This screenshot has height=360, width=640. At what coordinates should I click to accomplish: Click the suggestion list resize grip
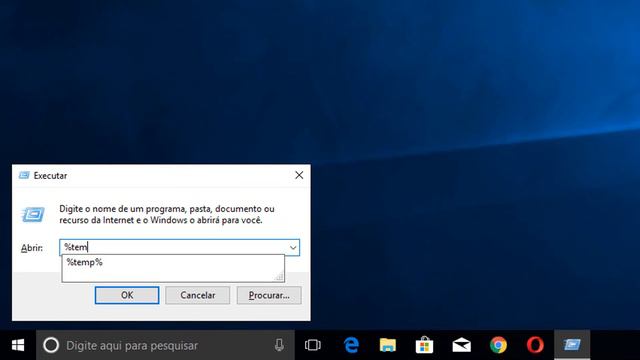pos(280,278)
